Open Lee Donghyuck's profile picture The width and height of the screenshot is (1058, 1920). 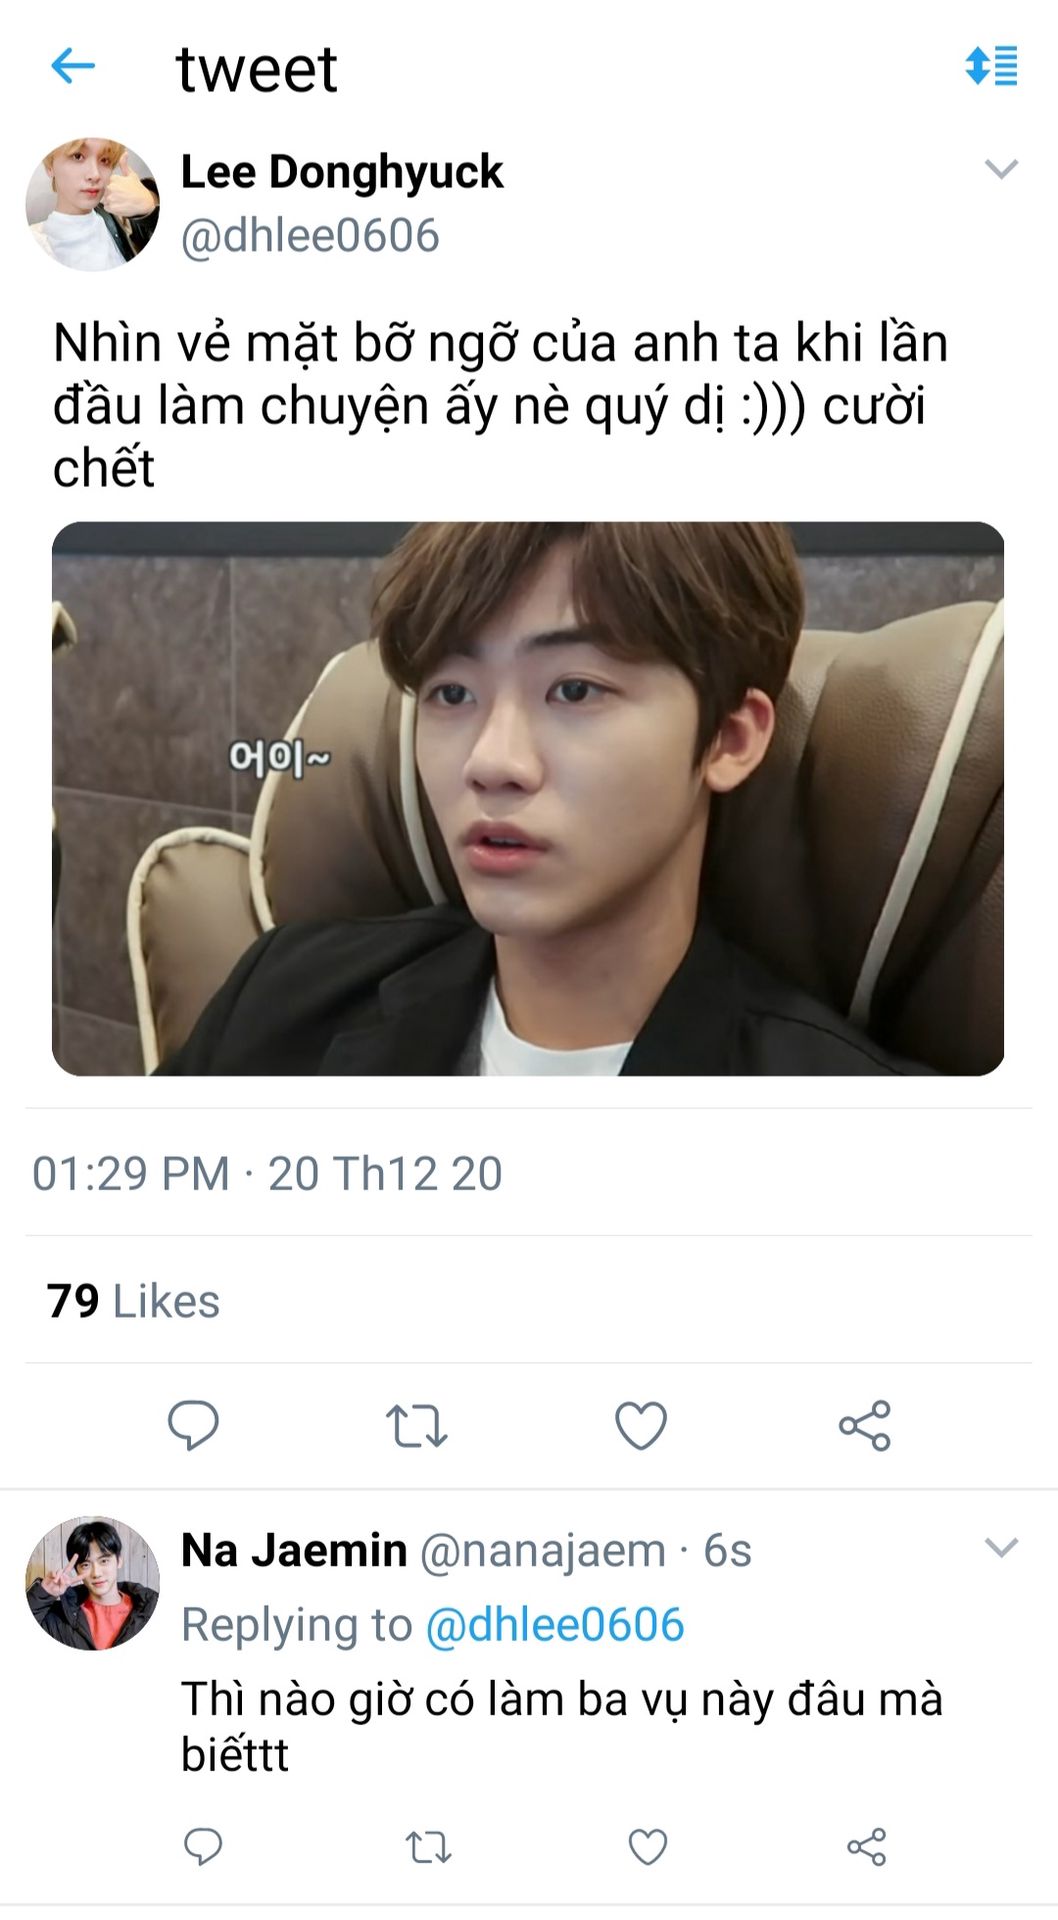(x=92, y=205)
